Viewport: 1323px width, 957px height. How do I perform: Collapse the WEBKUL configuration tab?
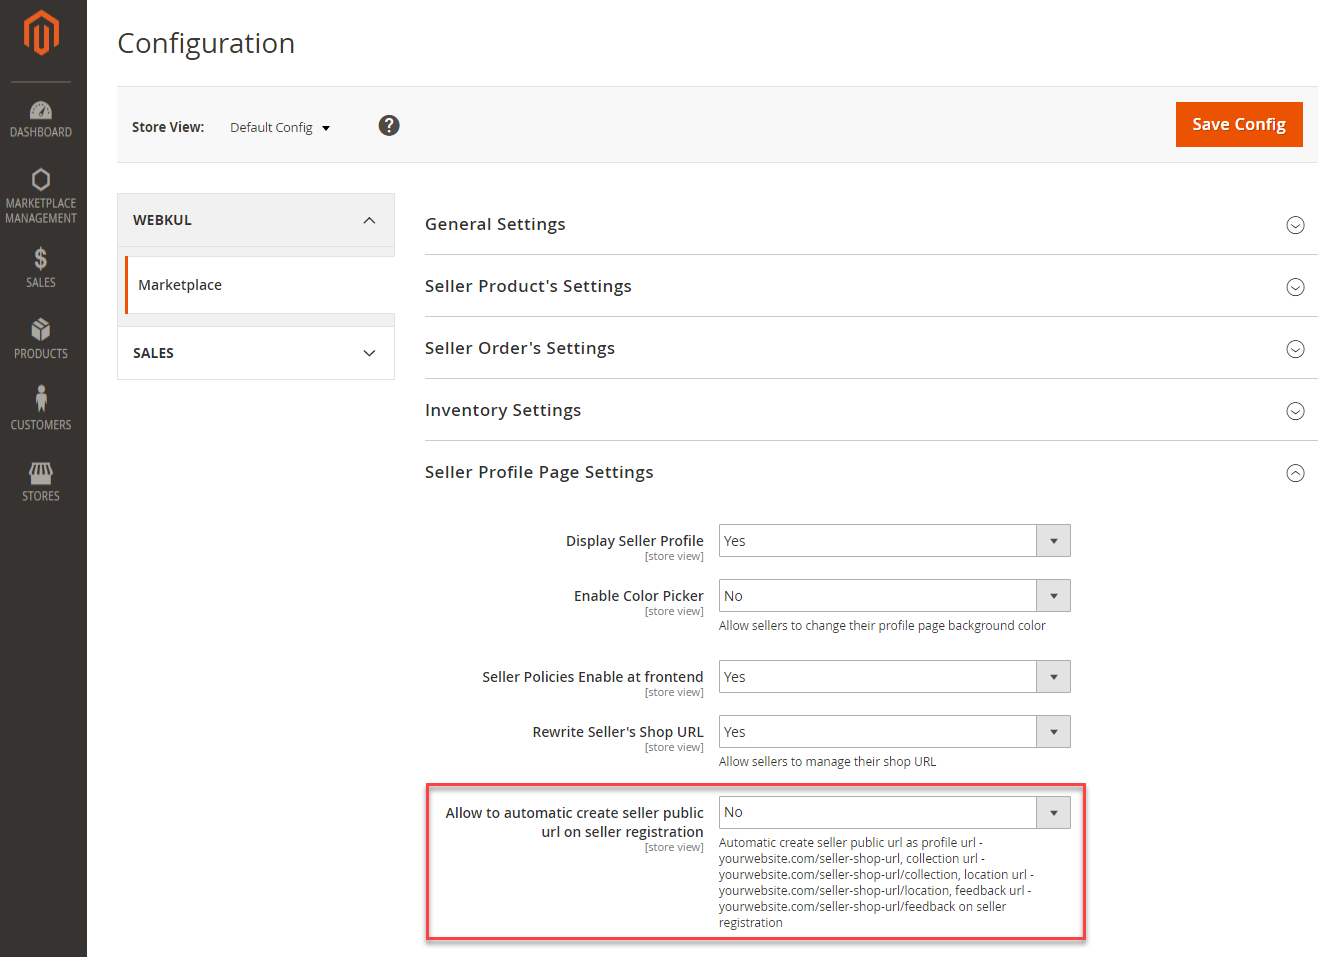256,220
